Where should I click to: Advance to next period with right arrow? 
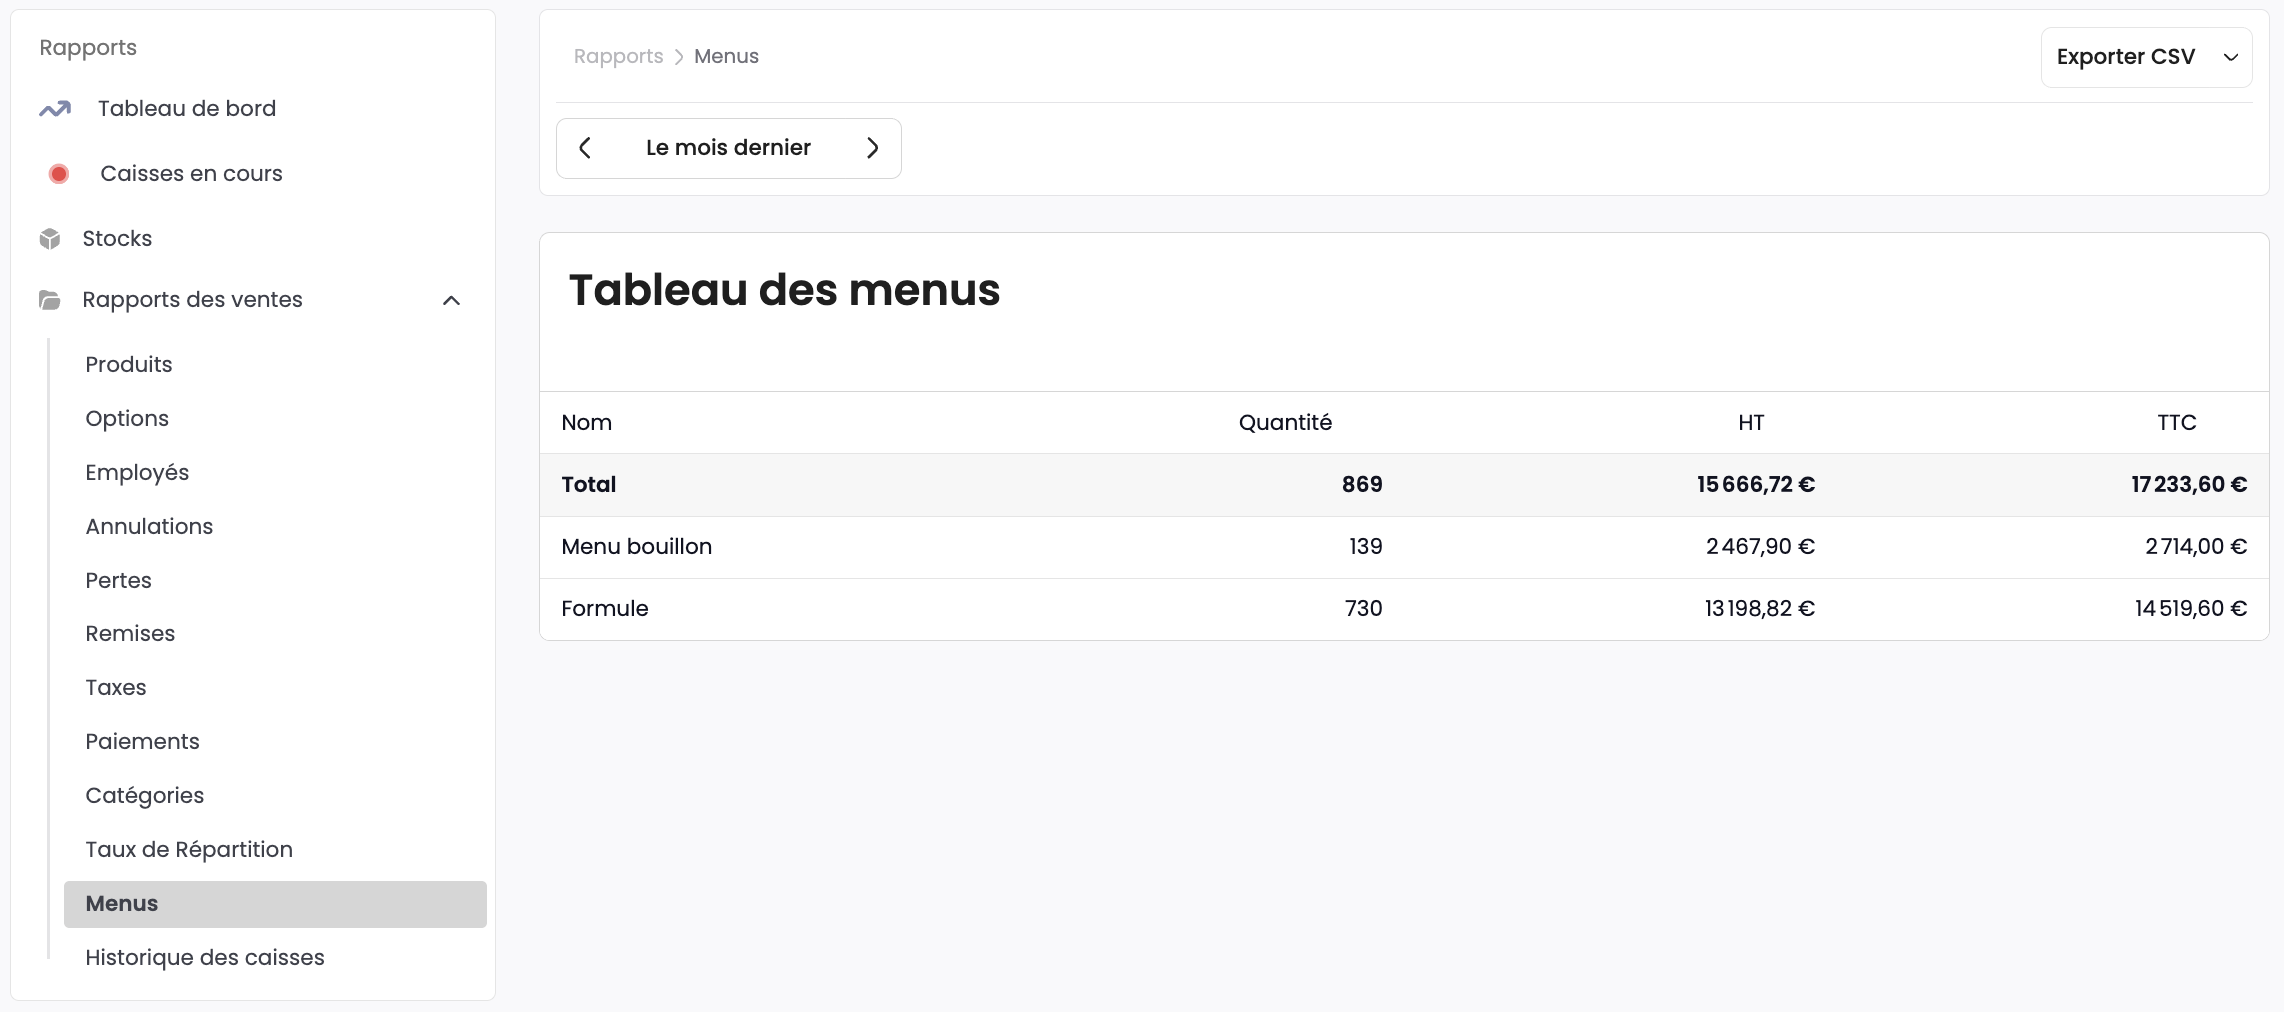[872, 148]
